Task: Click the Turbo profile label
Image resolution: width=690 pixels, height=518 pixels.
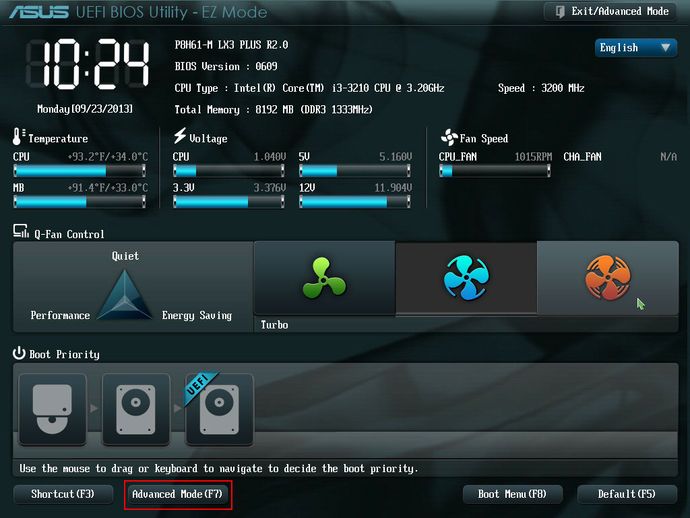Action: [275, 325]
